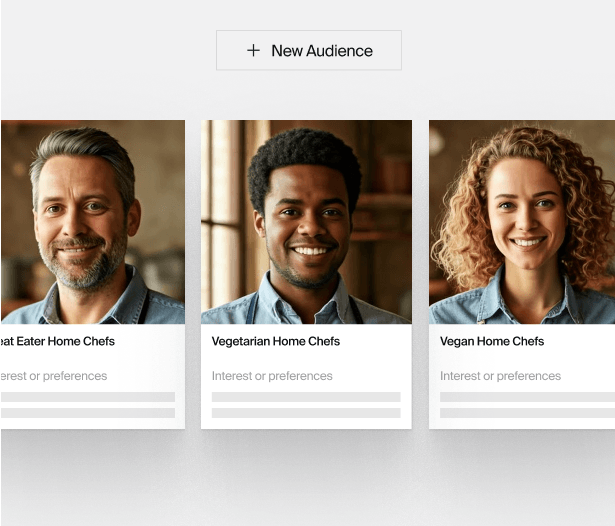Open the Vegan Home Chefs portrait
Screen dimensions: 615x526
point(522,222)
